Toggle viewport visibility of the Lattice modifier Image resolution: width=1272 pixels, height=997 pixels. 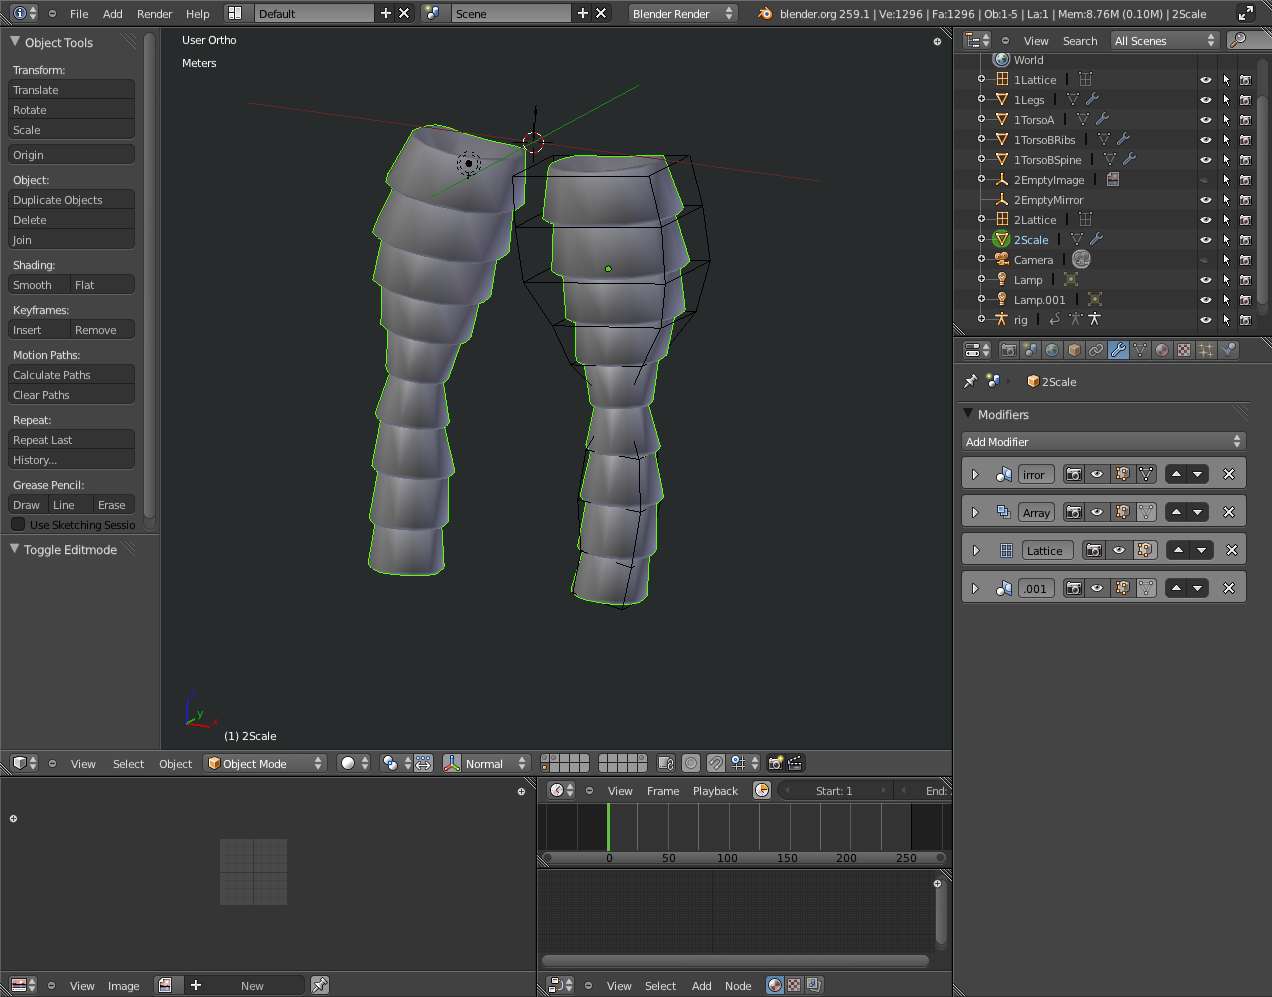1119,550
